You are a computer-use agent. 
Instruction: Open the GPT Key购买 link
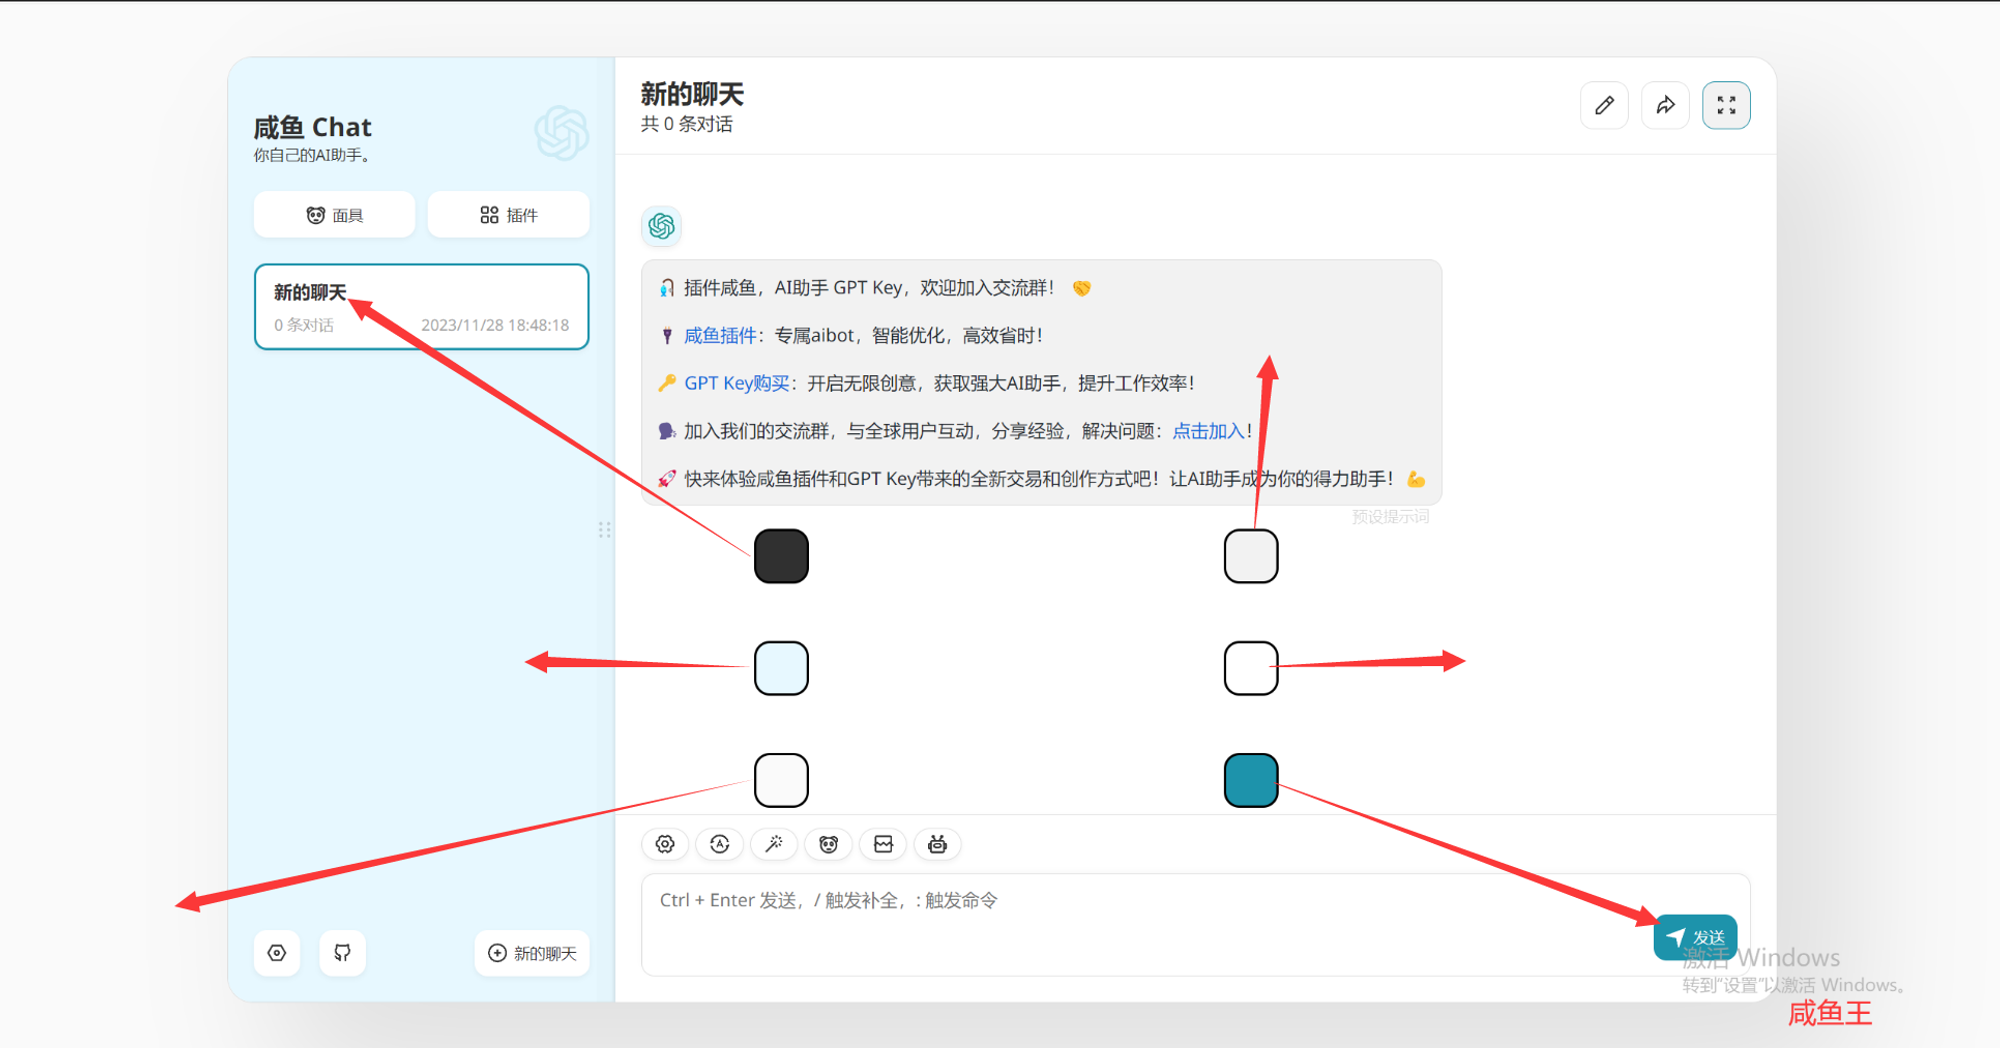click(736, 384)
